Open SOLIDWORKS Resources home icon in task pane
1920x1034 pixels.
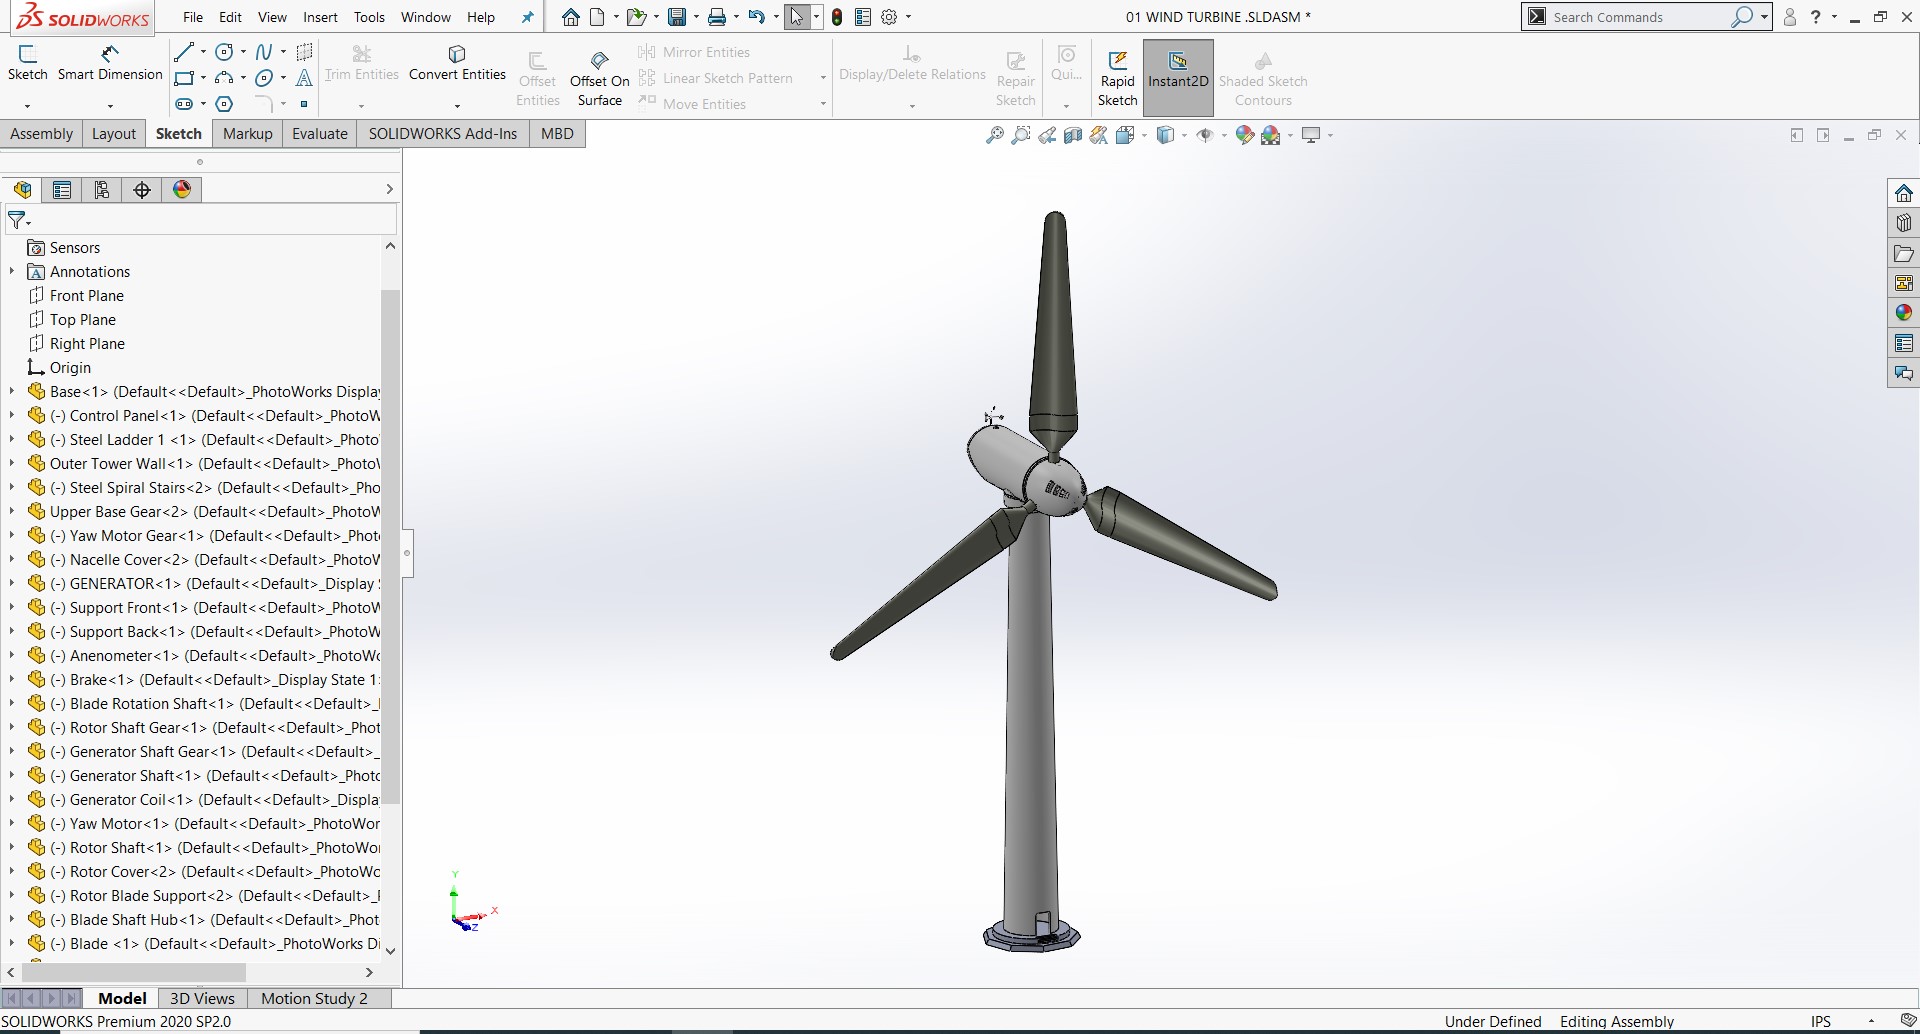[x=1904, y=193]
